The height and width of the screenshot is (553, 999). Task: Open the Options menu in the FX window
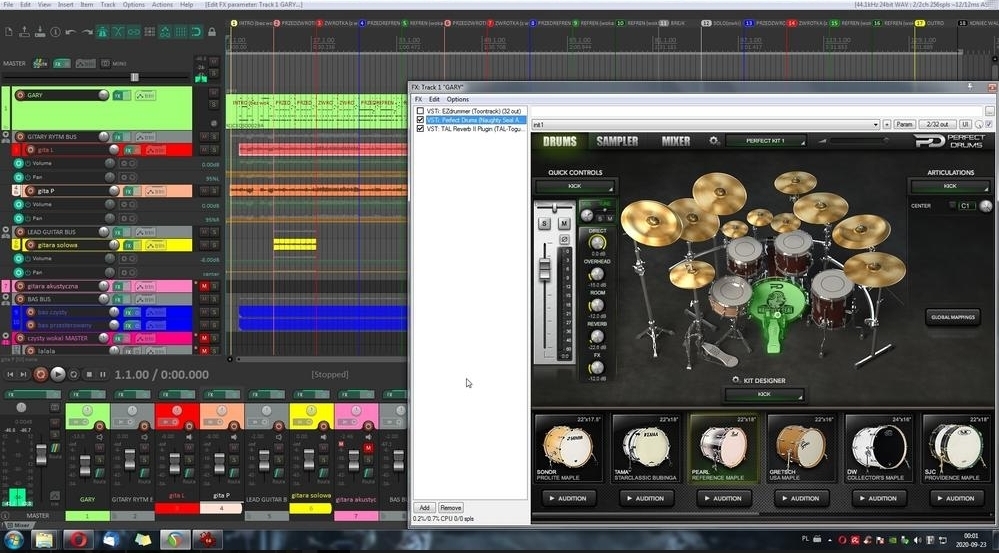[458, 99]
